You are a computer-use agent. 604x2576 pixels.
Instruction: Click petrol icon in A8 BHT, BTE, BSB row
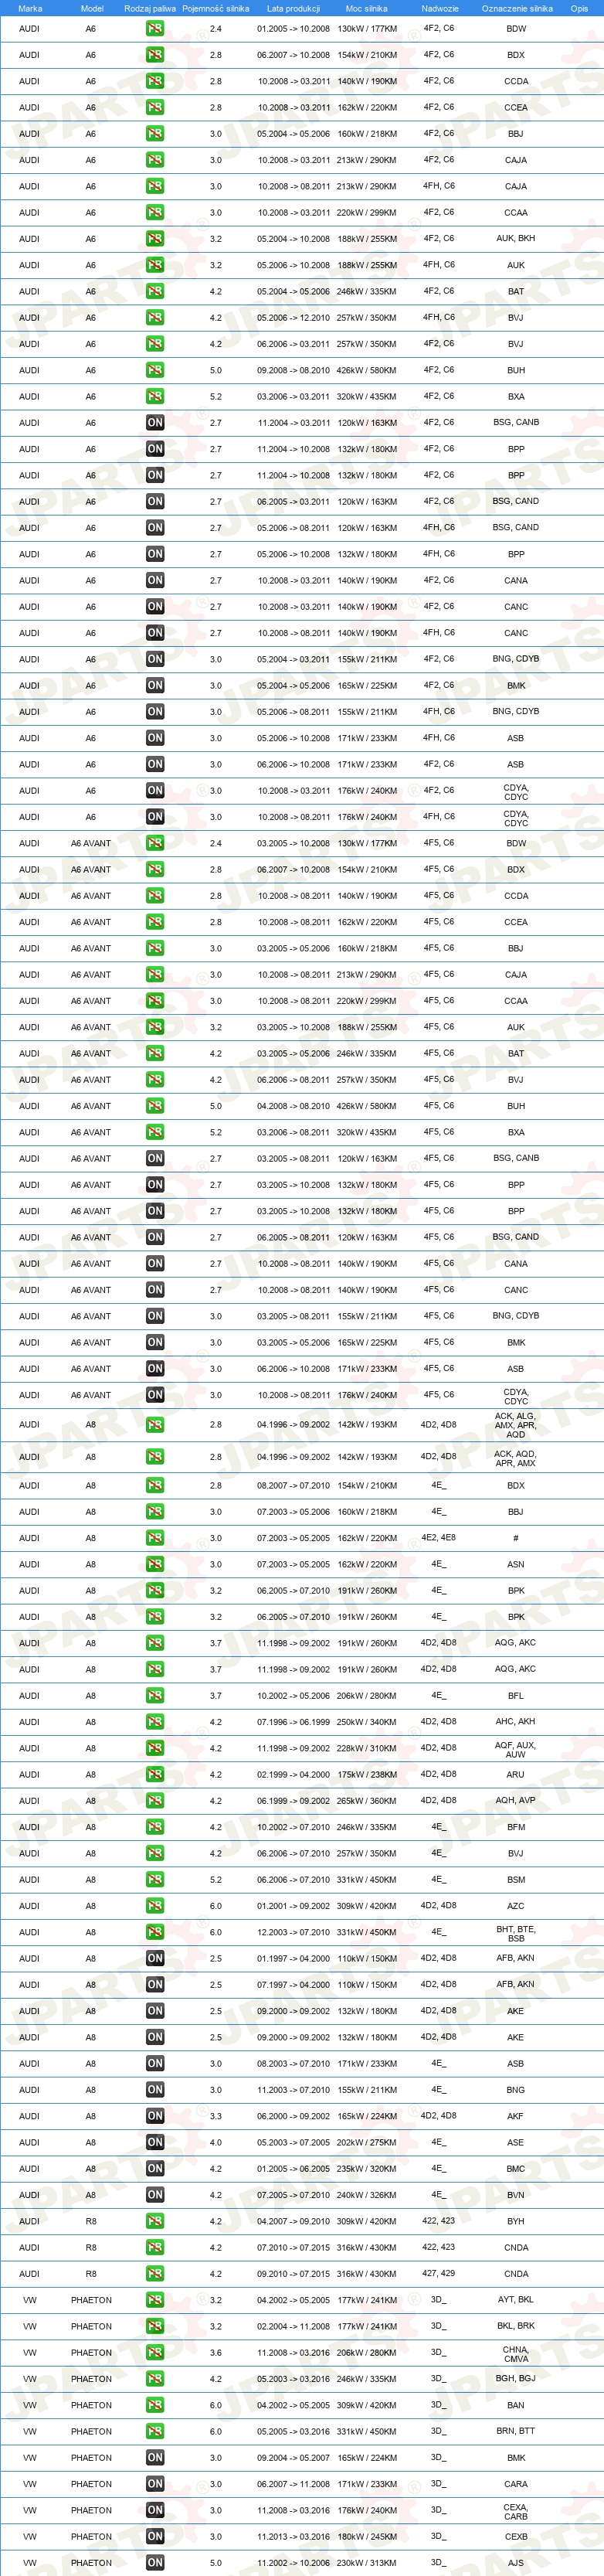click(x=155, y=1932)
